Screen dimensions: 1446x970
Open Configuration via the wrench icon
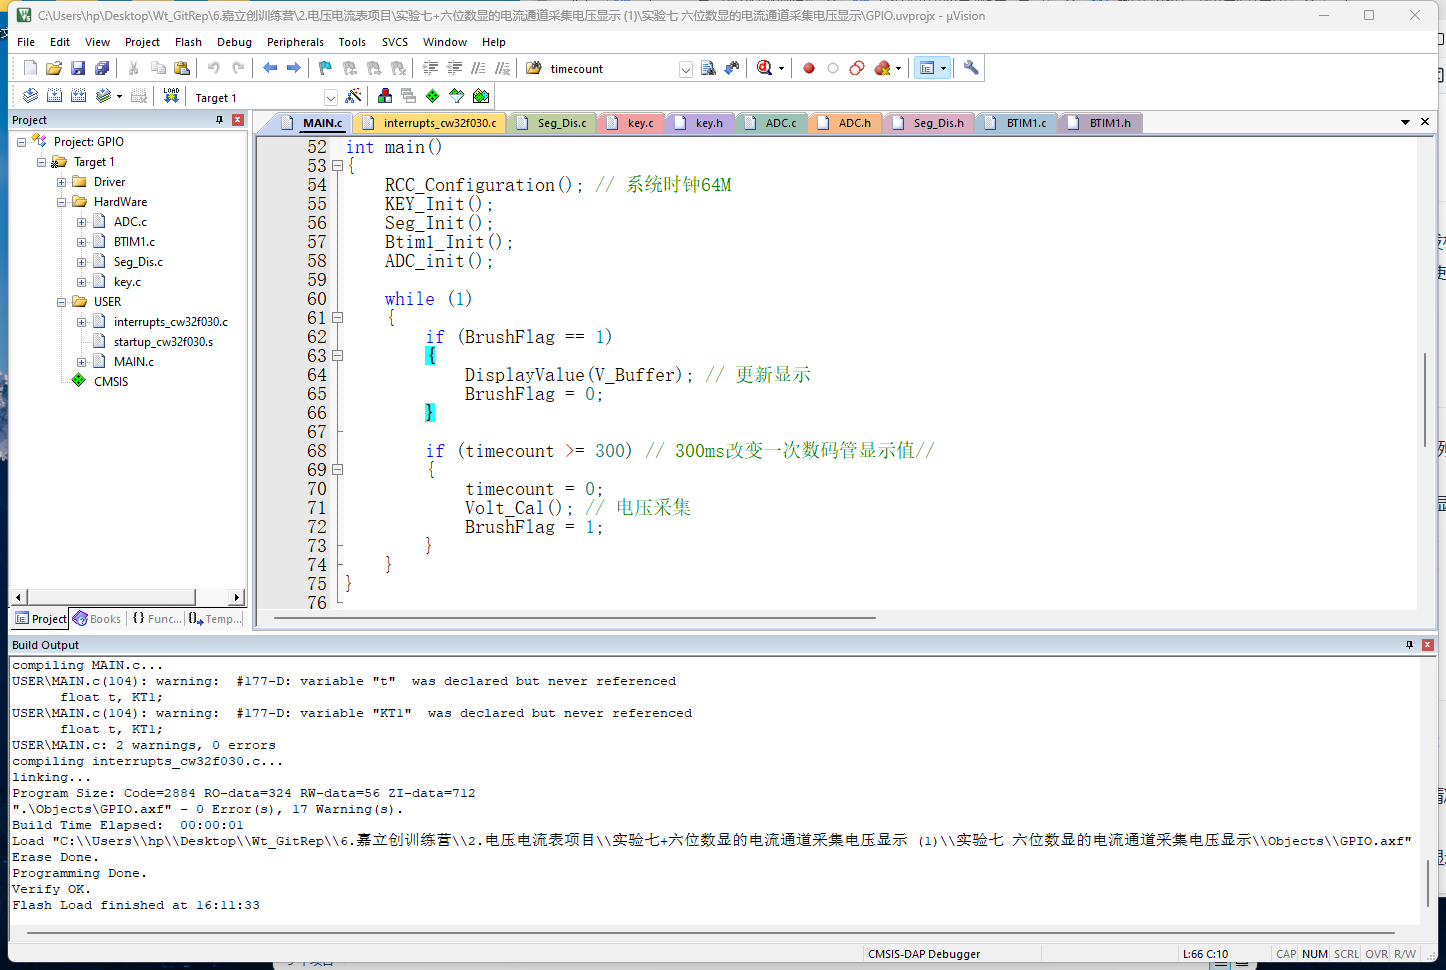point(971,68)
